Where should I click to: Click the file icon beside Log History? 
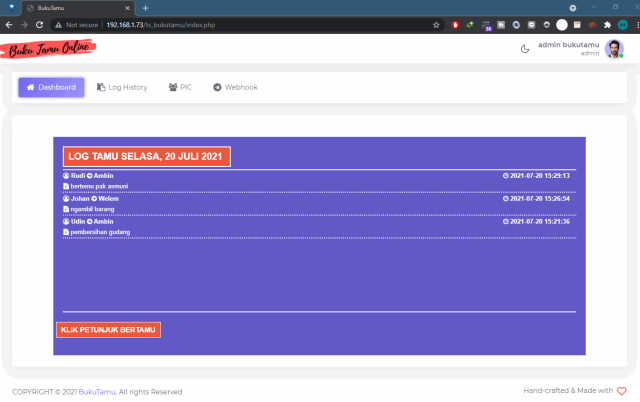pos(101,87)
